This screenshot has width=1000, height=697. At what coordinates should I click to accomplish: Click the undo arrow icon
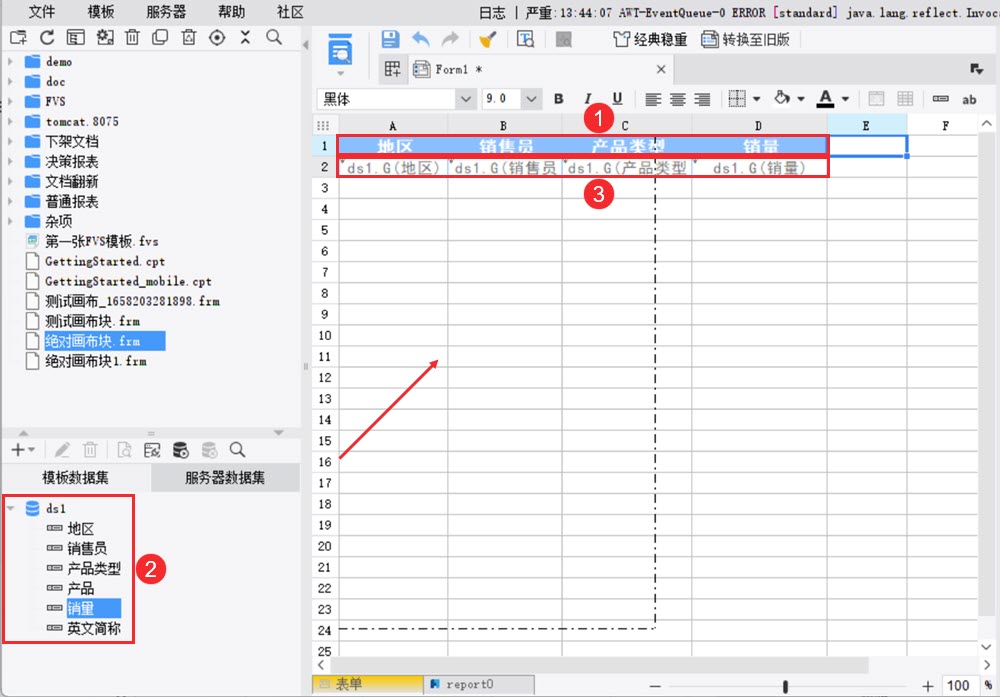(420, 39)
